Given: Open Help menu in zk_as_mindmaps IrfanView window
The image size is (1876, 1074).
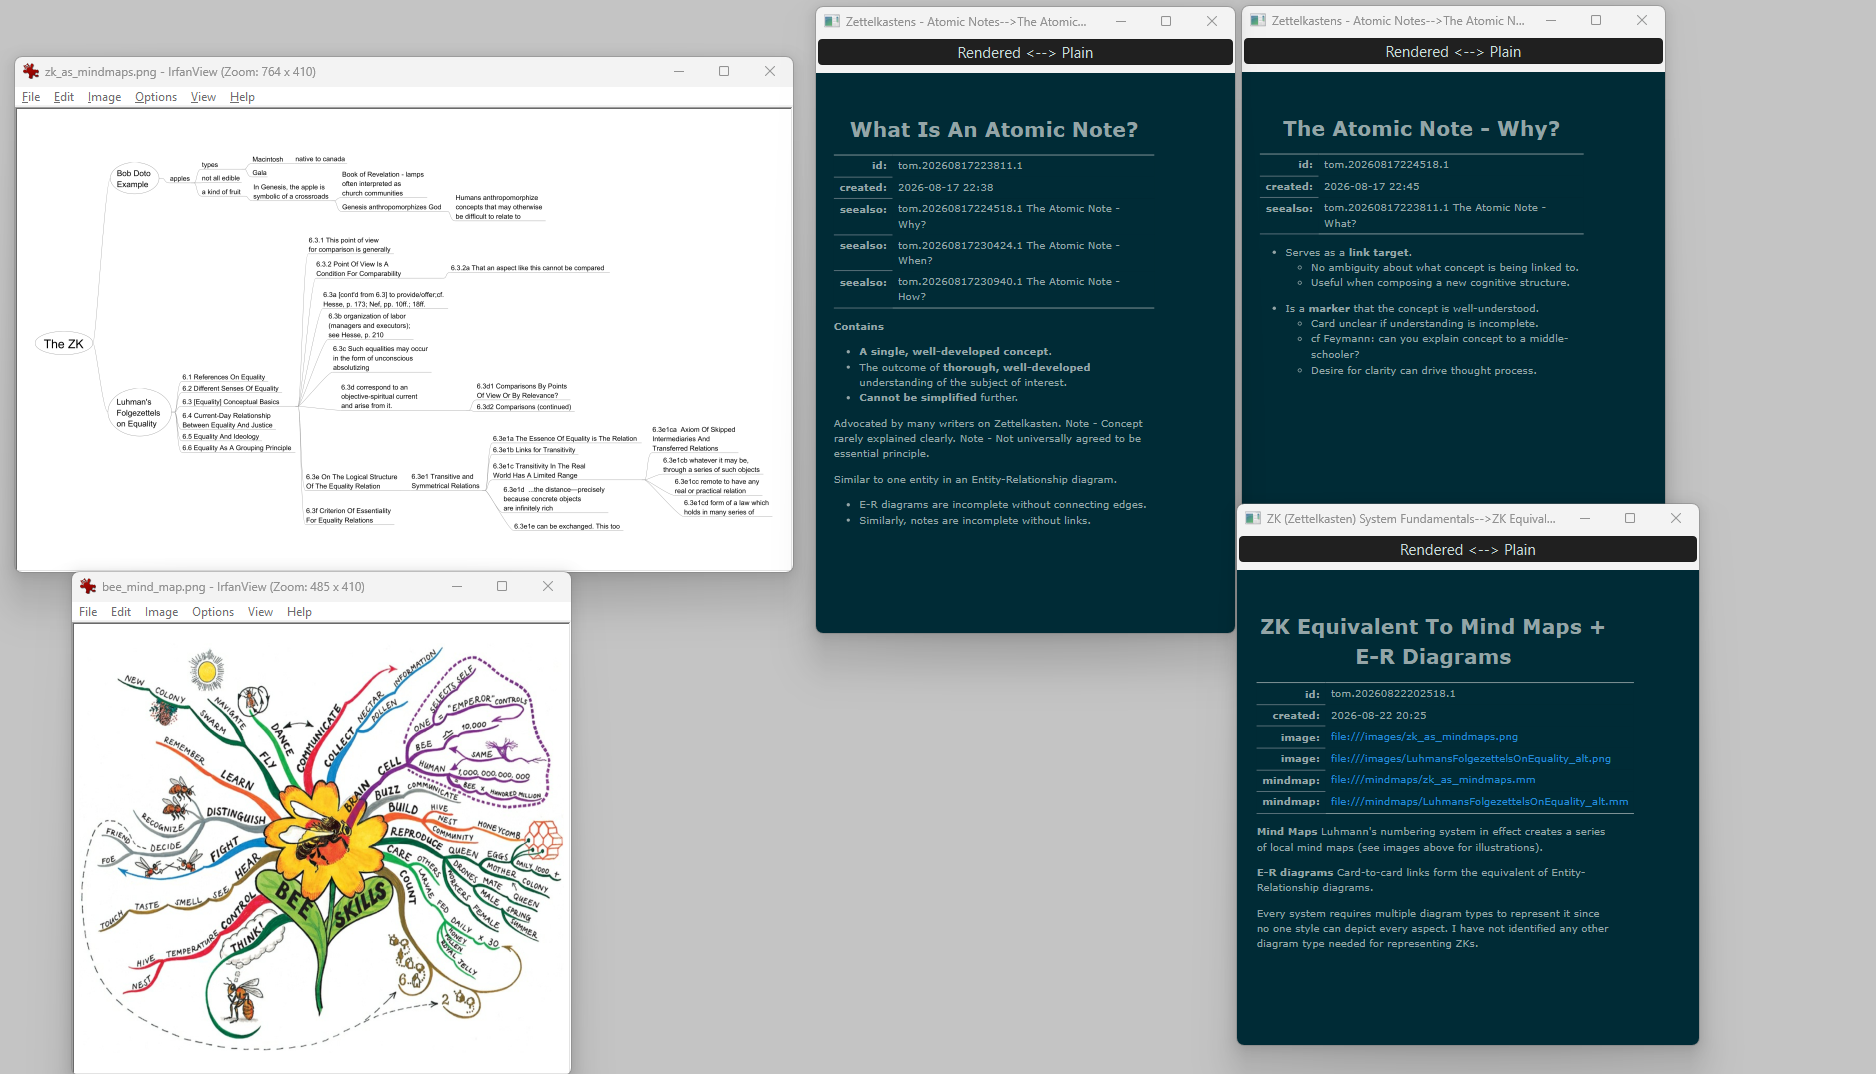Looking at the screenshot, I should (242, 97).
